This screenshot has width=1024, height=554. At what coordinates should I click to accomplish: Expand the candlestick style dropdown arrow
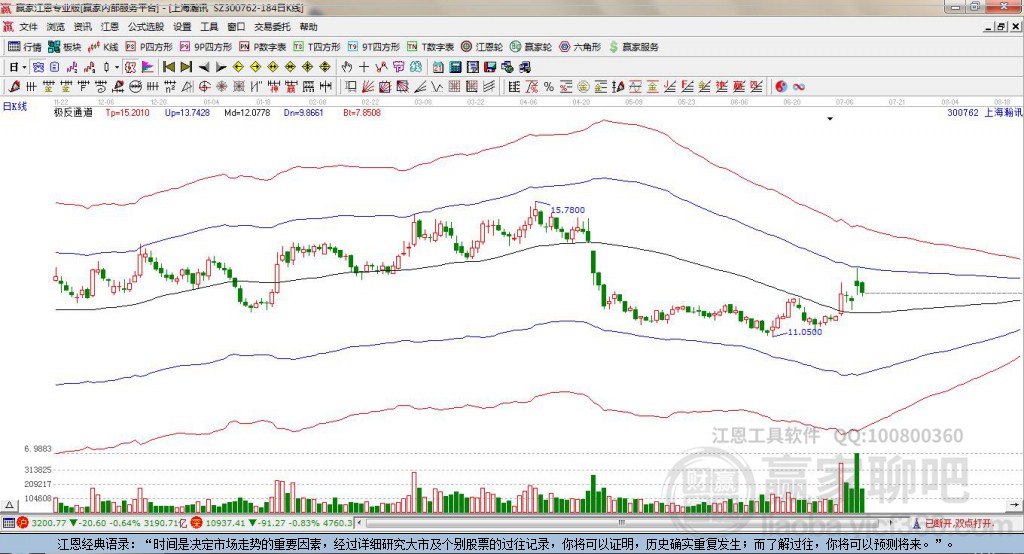(x=117, y=67)
